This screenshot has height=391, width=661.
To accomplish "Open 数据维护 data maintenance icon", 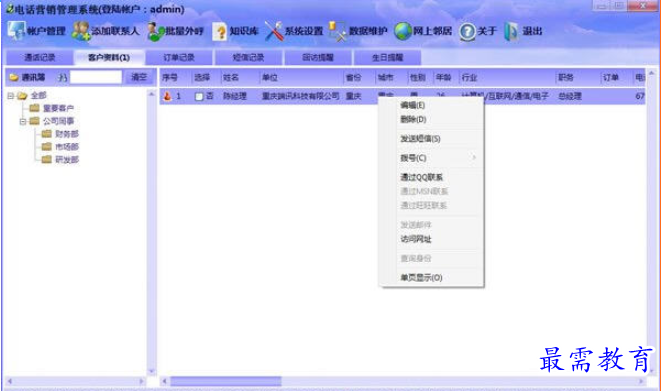I will [x=337, y=31].
